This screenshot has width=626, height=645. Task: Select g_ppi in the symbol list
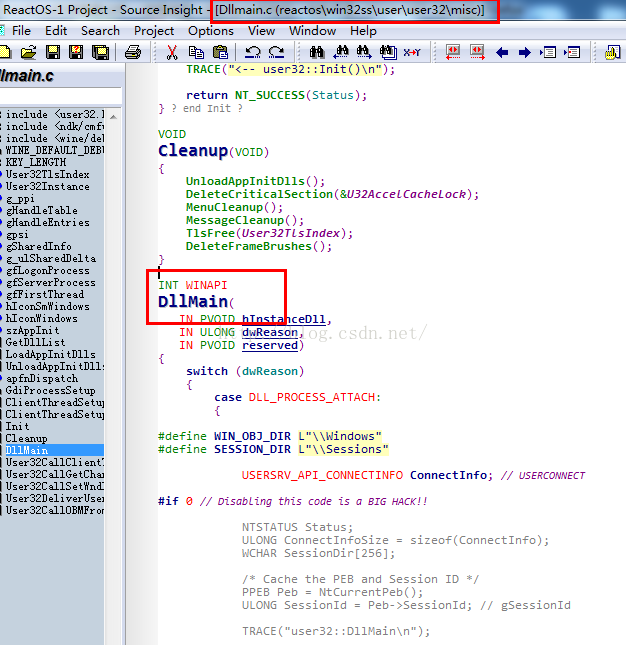pos(20,199)
